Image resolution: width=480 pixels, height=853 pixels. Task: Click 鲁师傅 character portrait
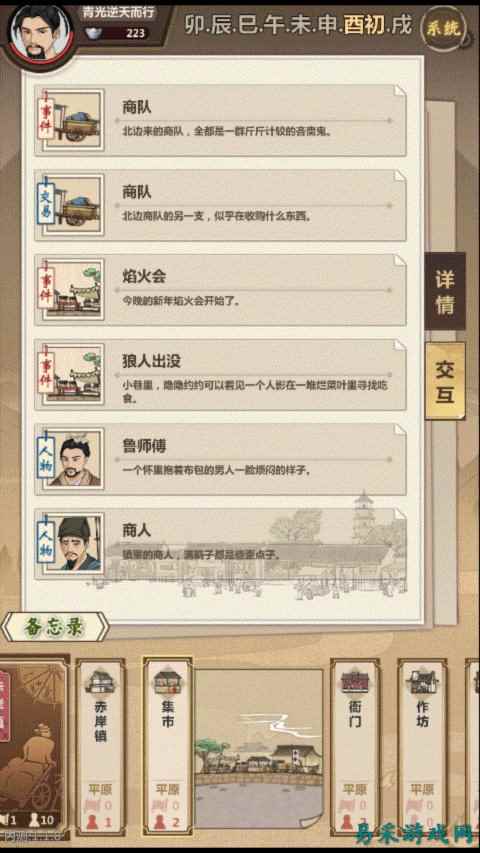(x=71, y=460)
